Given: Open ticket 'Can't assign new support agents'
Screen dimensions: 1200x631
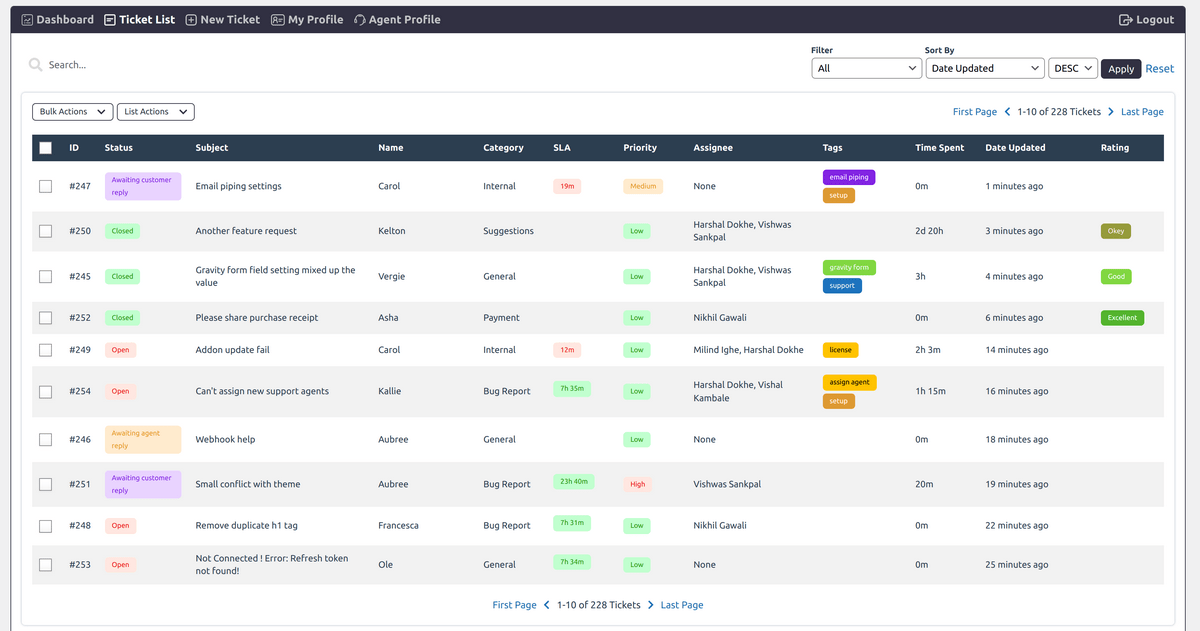Looking at the screenshot, I should click(x=262, y=392).
